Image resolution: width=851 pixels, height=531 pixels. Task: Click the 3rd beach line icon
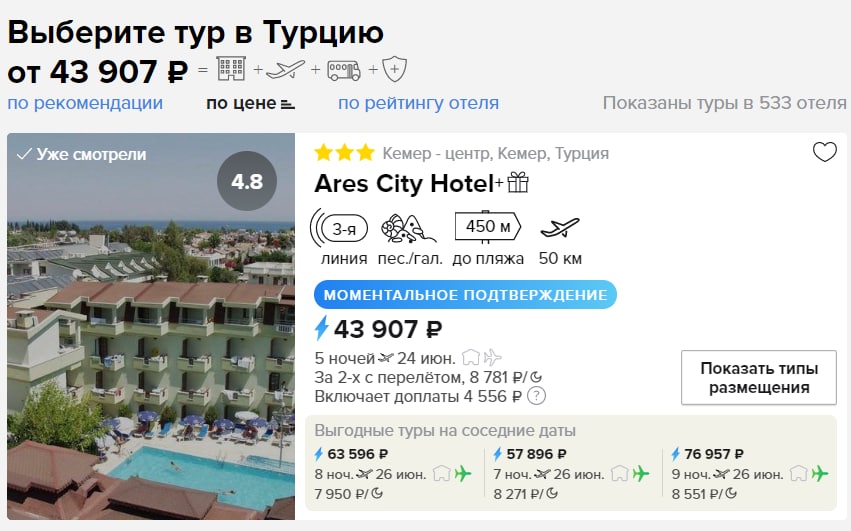pos(338,229)
